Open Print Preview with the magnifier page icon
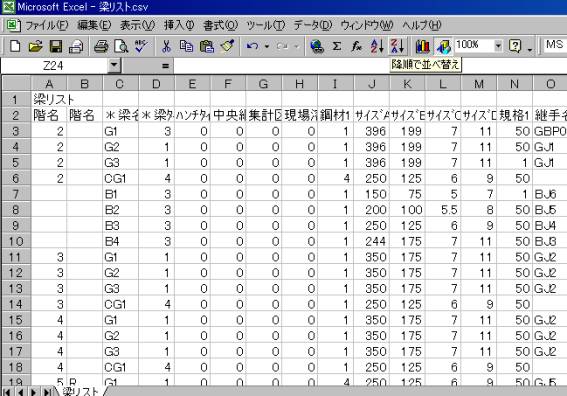This screenshot has height=396, width=567. [x=121, y=46]
